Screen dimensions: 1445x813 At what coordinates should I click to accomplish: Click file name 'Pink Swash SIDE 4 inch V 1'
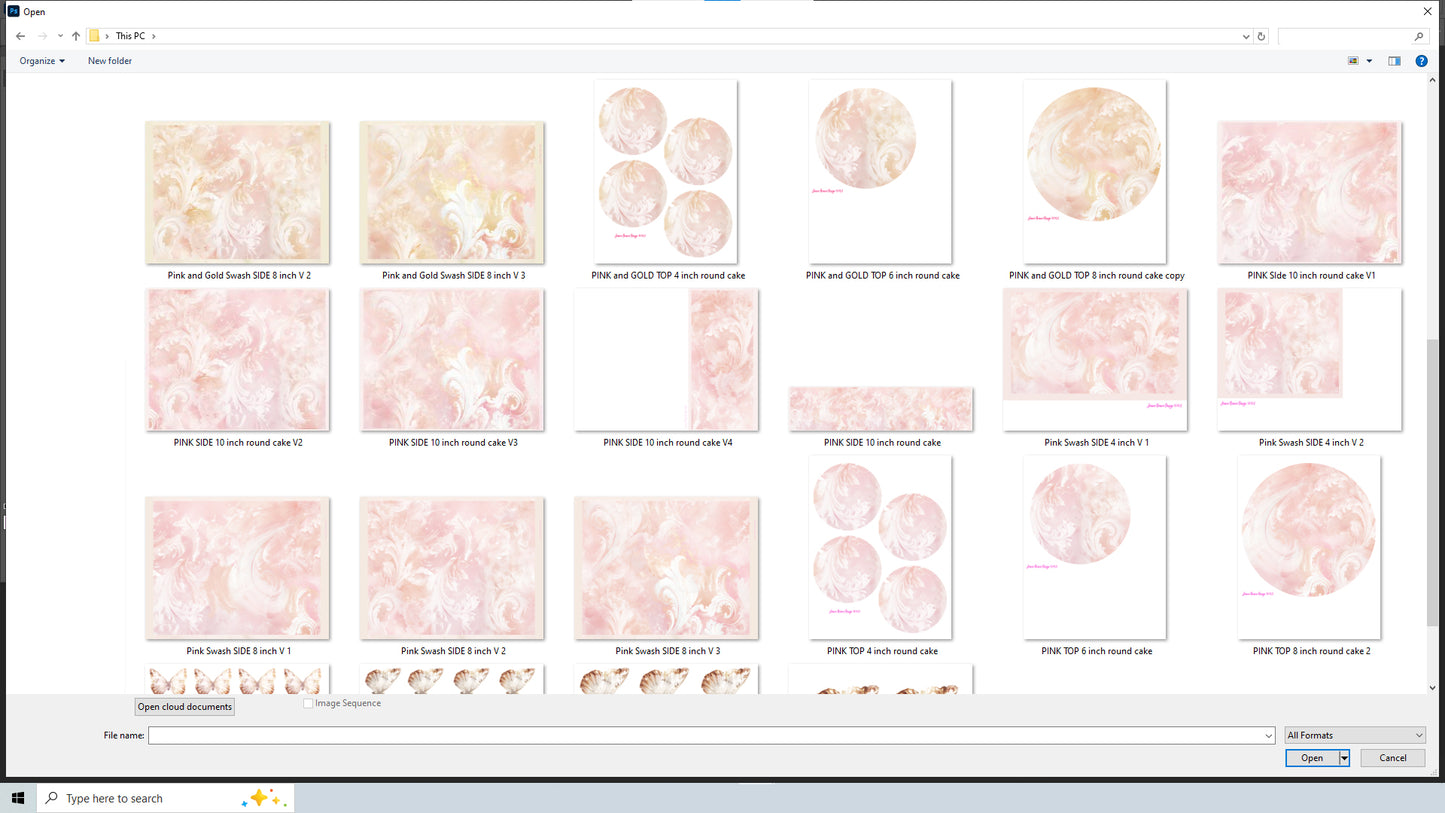1097,442
